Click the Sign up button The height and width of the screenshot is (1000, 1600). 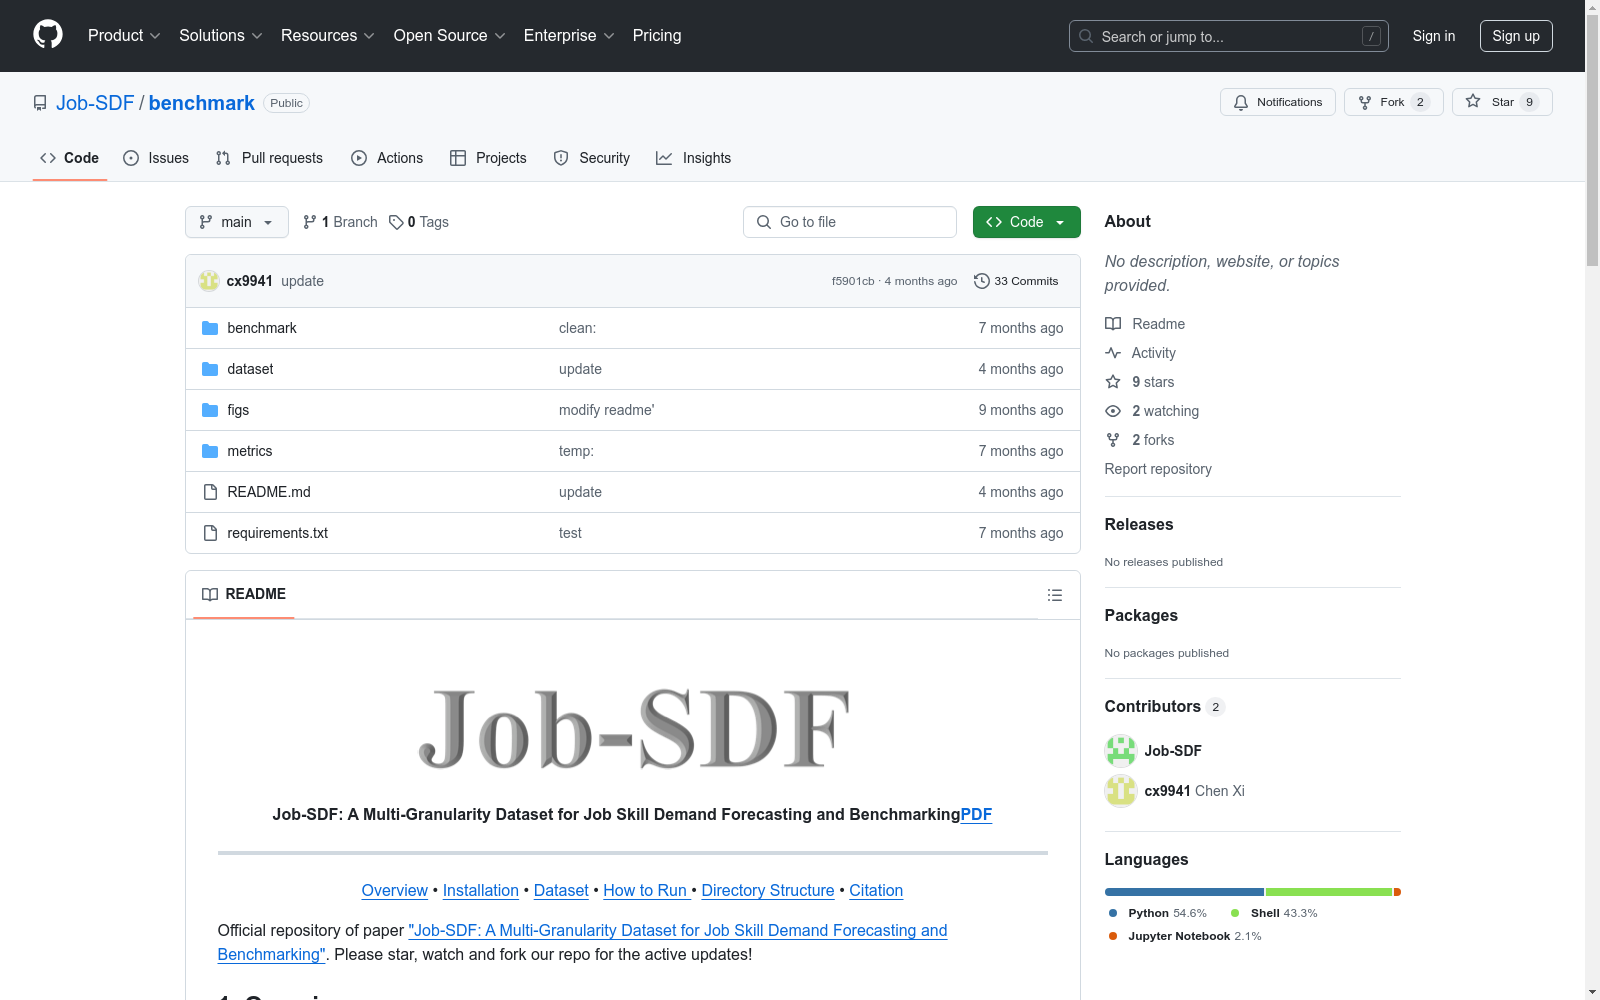(1516, 36)
